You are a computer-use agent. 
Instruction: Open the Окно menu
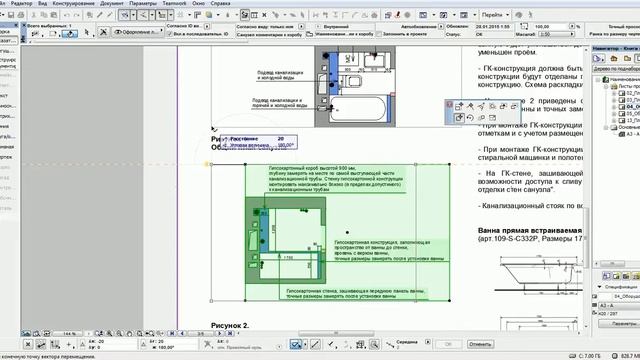(198, 3)
